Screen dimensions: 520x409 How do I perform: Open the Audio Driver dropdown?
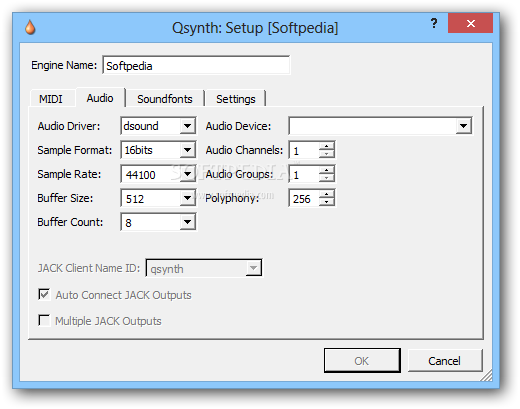[188, 126]
